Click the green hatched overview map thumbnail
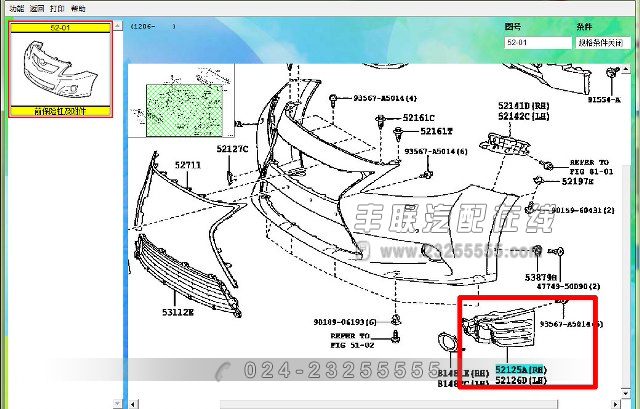This screenshot has height=409, width=640. tap(184, 110)
